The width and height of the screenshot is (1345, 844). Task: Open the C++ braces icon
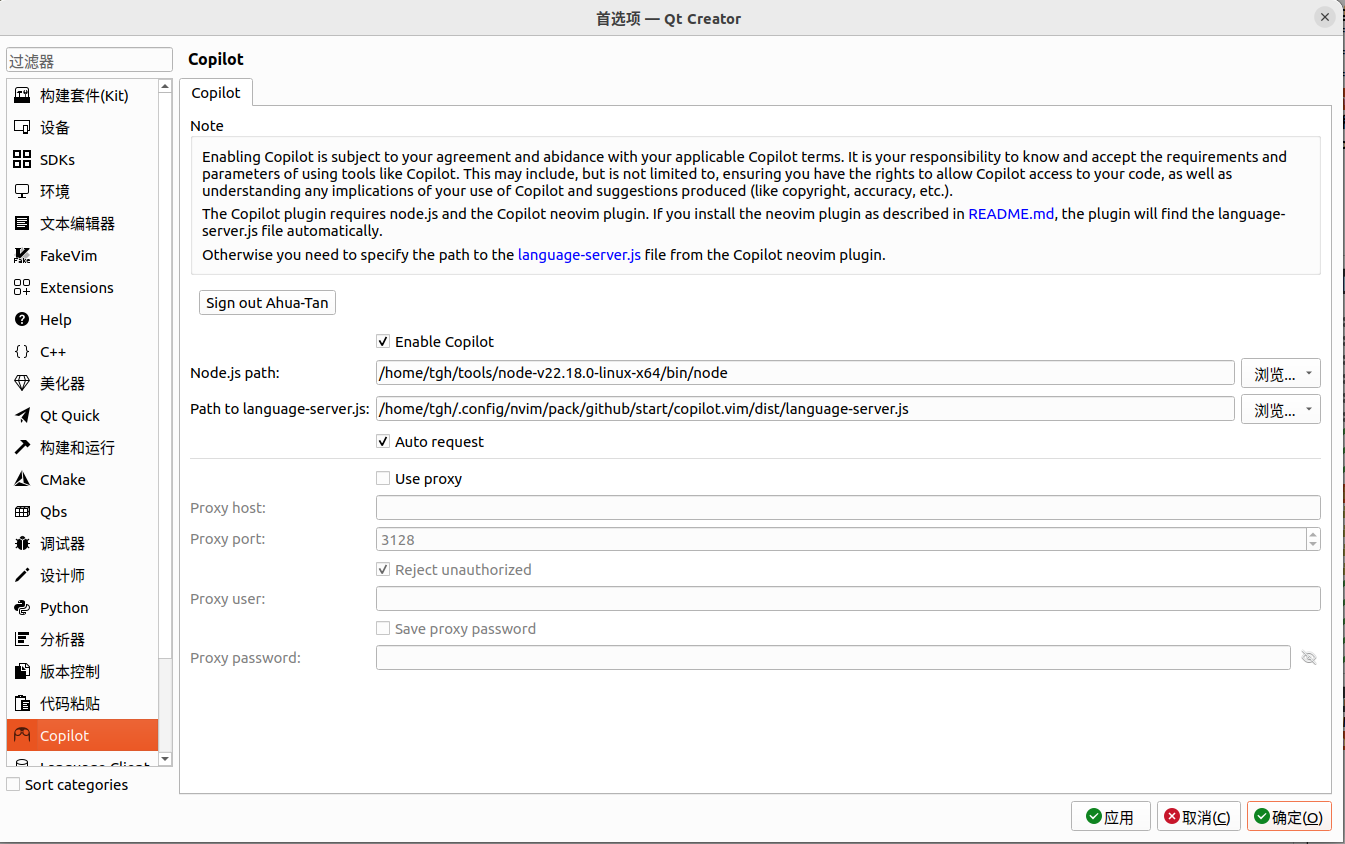tap(22, 352)
